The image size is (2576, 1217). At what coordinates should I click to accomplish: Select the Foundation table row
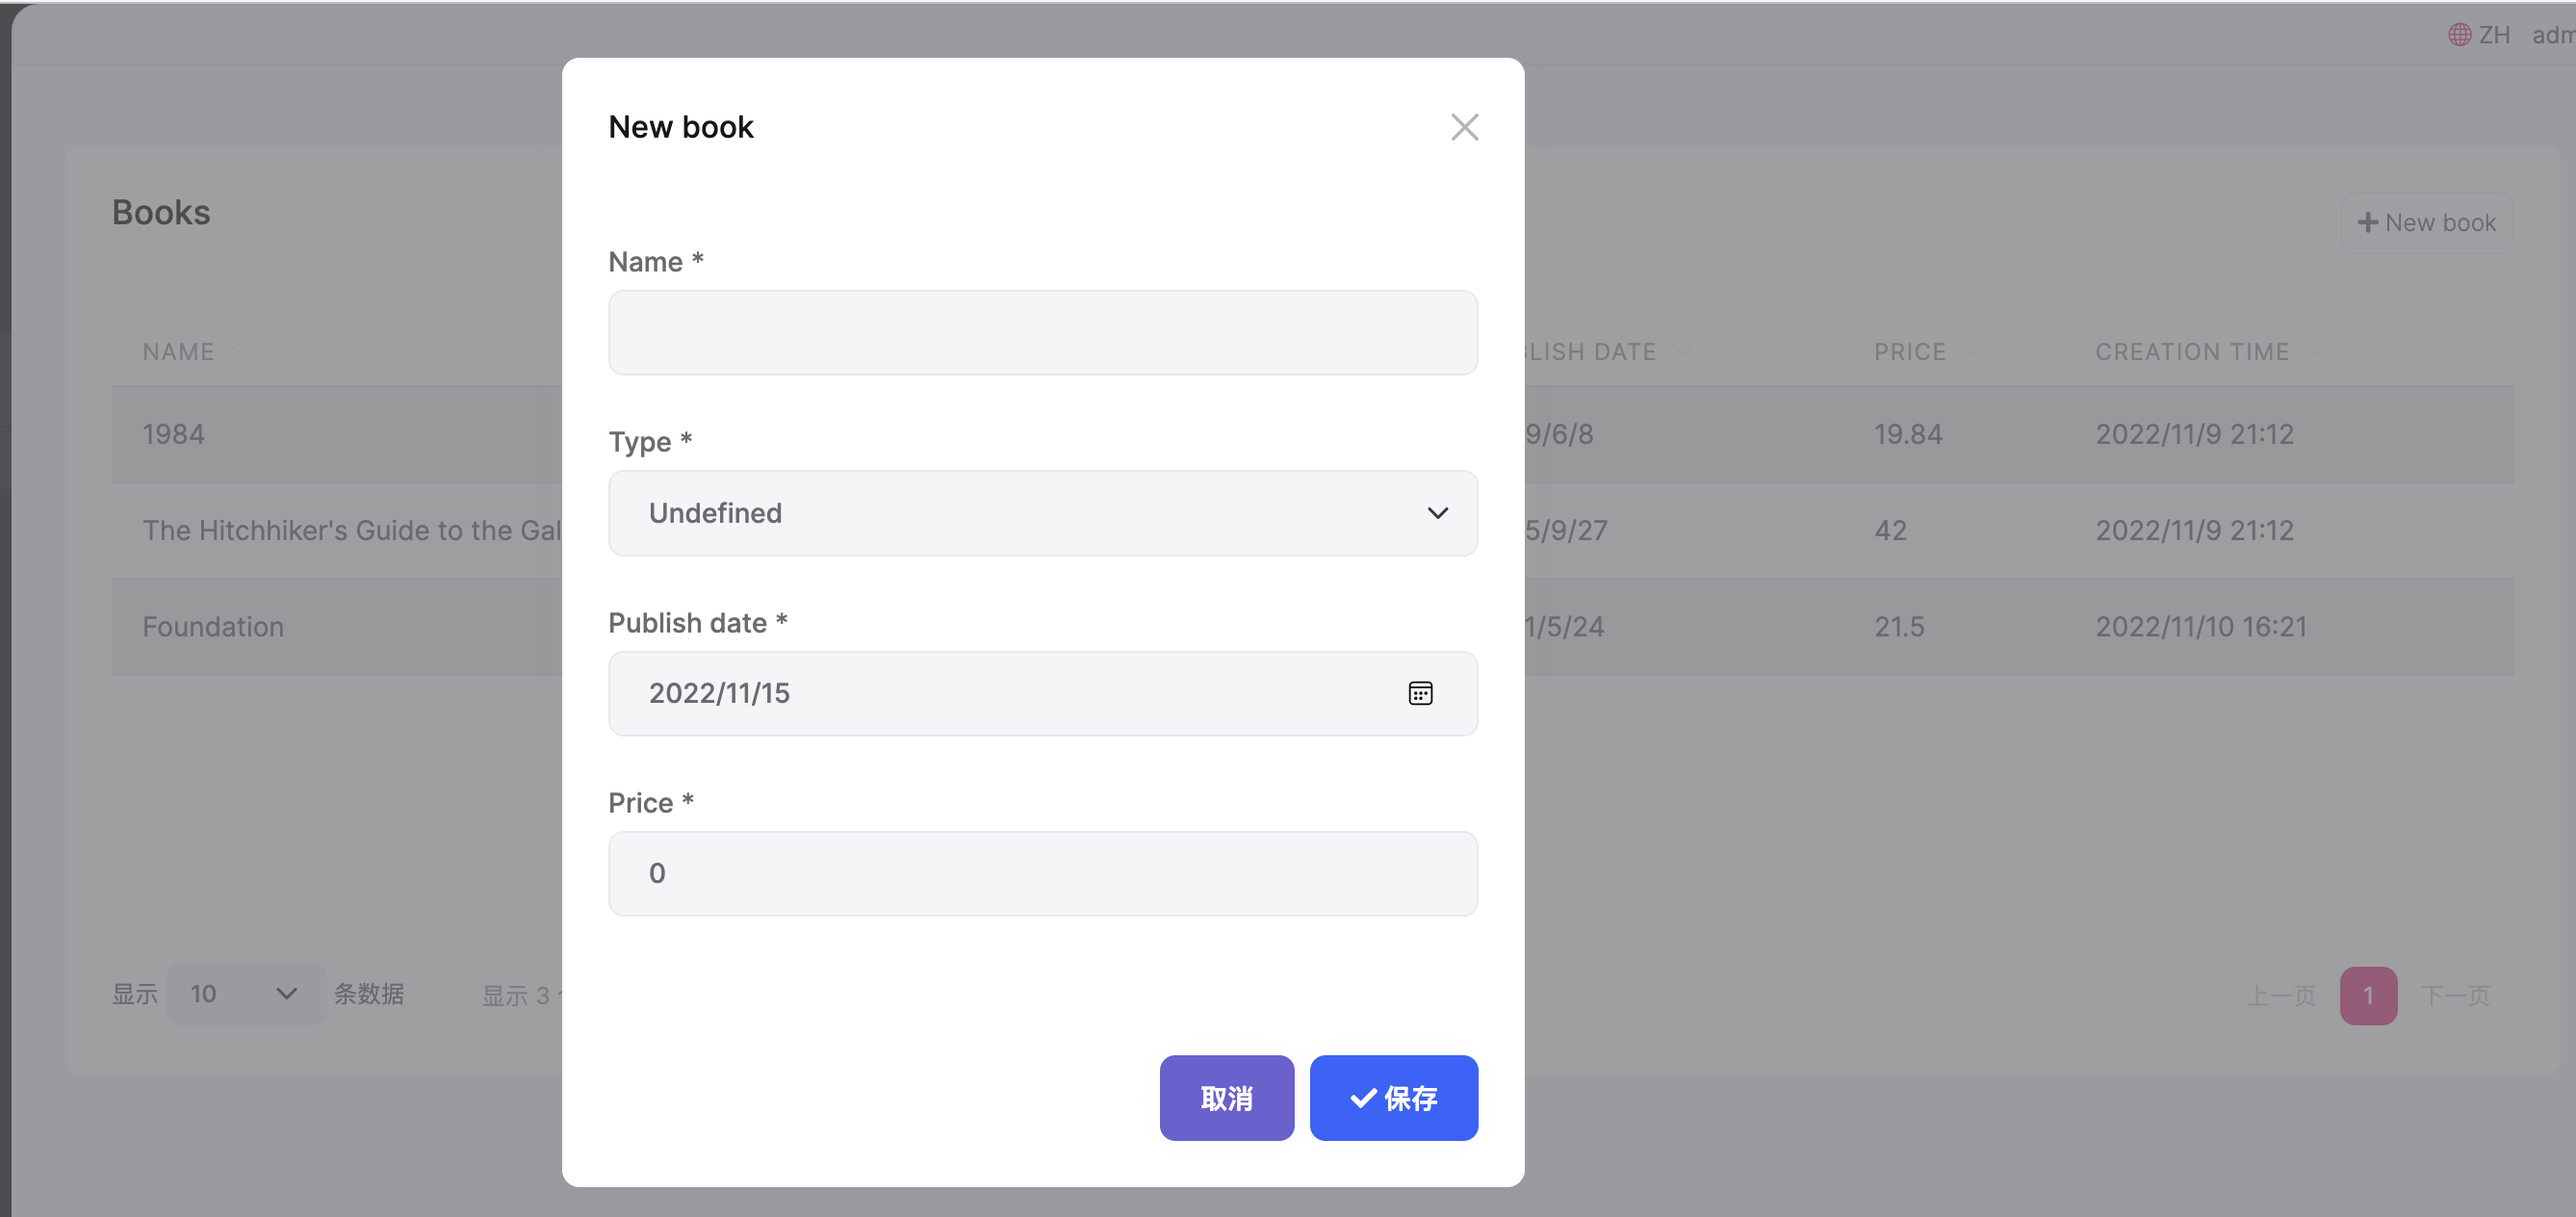(x=213, y=627)
